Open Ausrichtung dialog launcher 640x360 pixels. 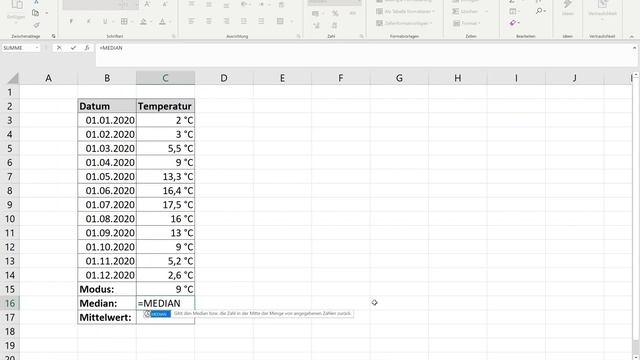(x=298, y=36)
